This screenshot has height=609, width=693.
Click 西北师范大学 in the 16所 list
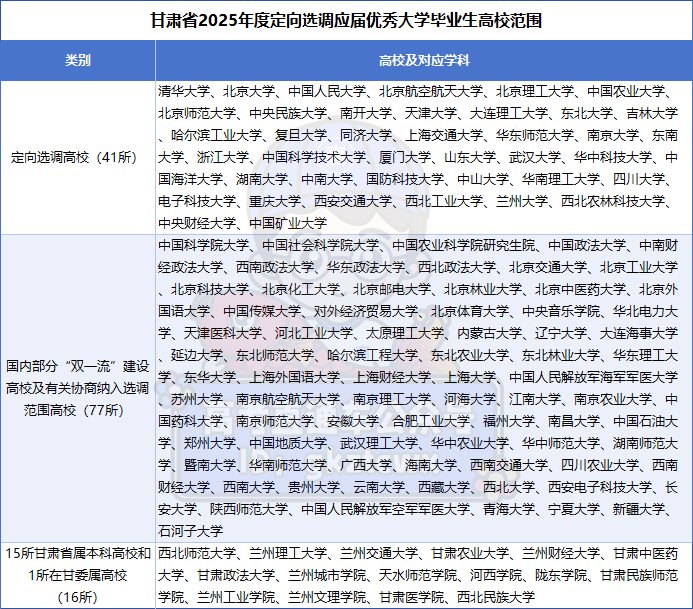pos(197,553)
